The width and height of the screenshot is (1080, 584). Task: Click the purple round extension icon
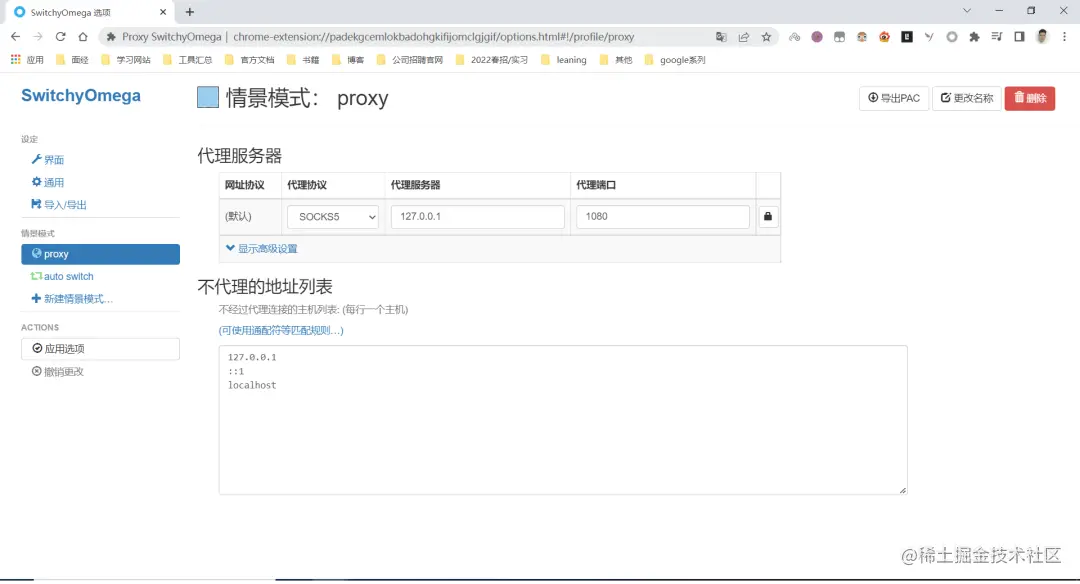coord(817,37)
